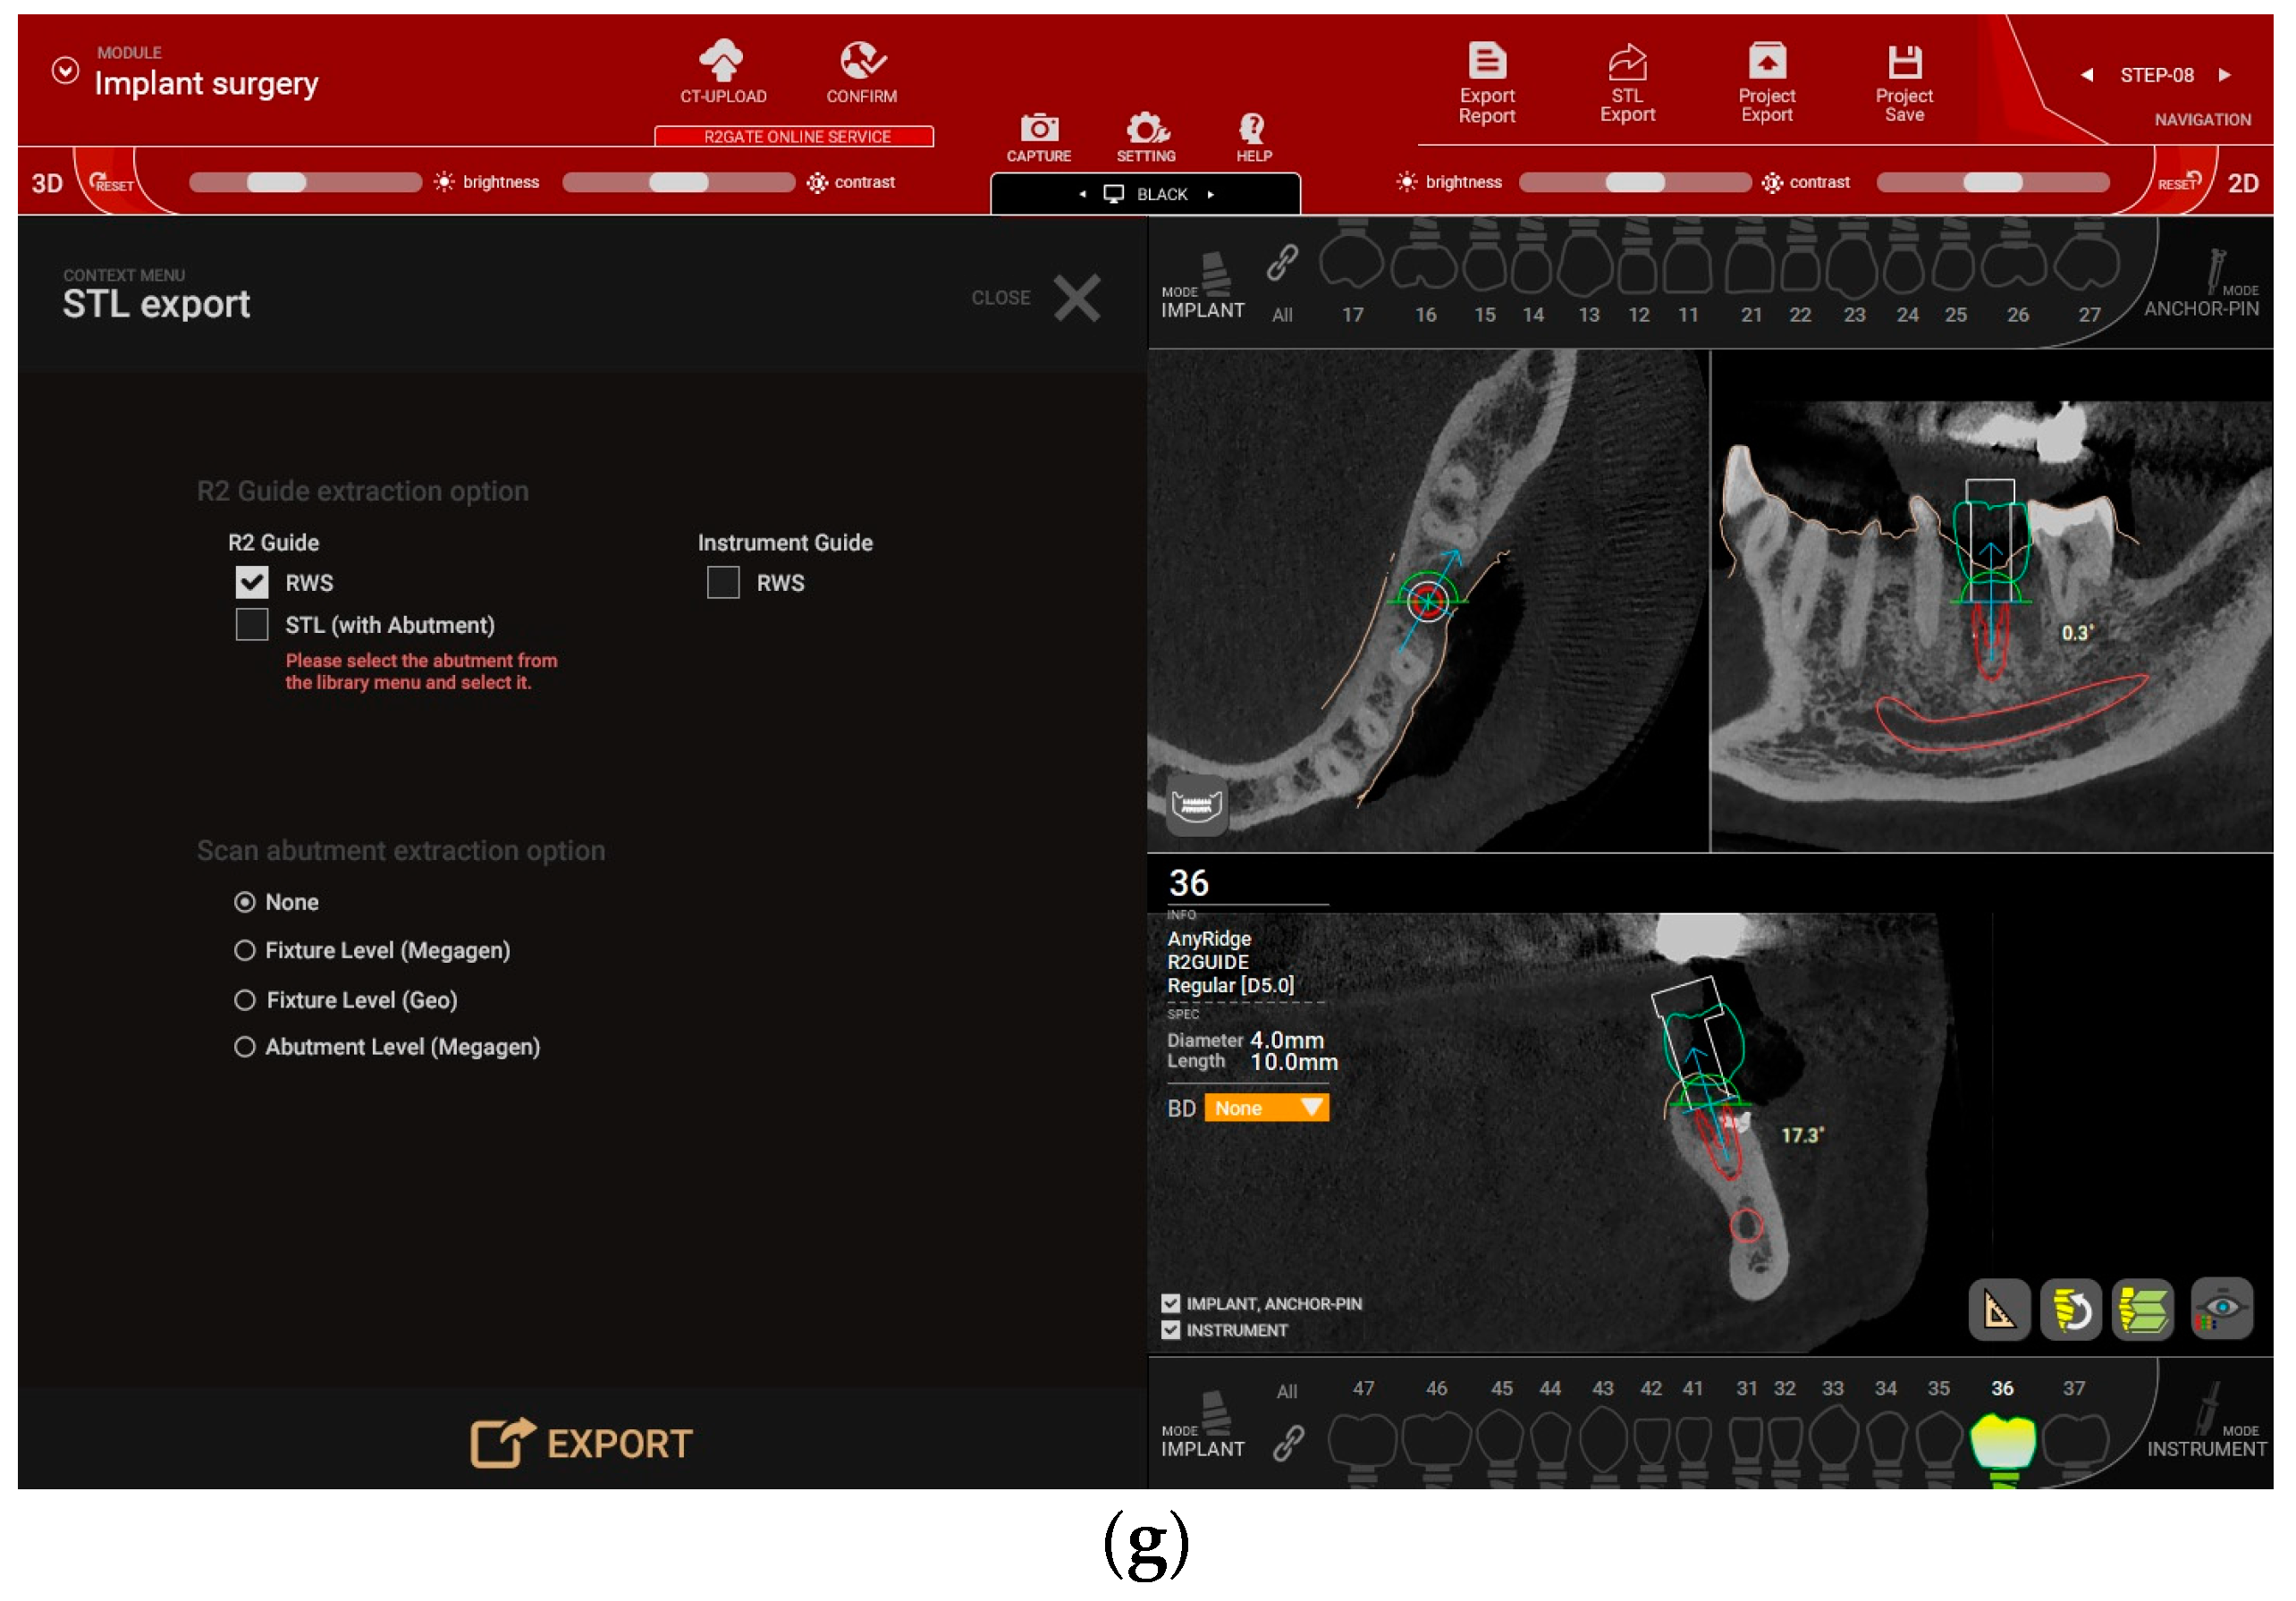
Task: Uncheck R2 Guide RWS checkbox
Action: coord(252,583)
